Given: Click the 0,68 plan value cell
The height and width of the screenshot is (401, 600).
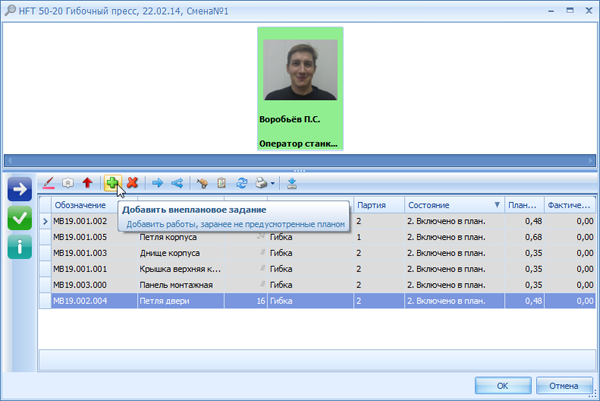Looking at the screenshot, I should (x=524, y=237).
